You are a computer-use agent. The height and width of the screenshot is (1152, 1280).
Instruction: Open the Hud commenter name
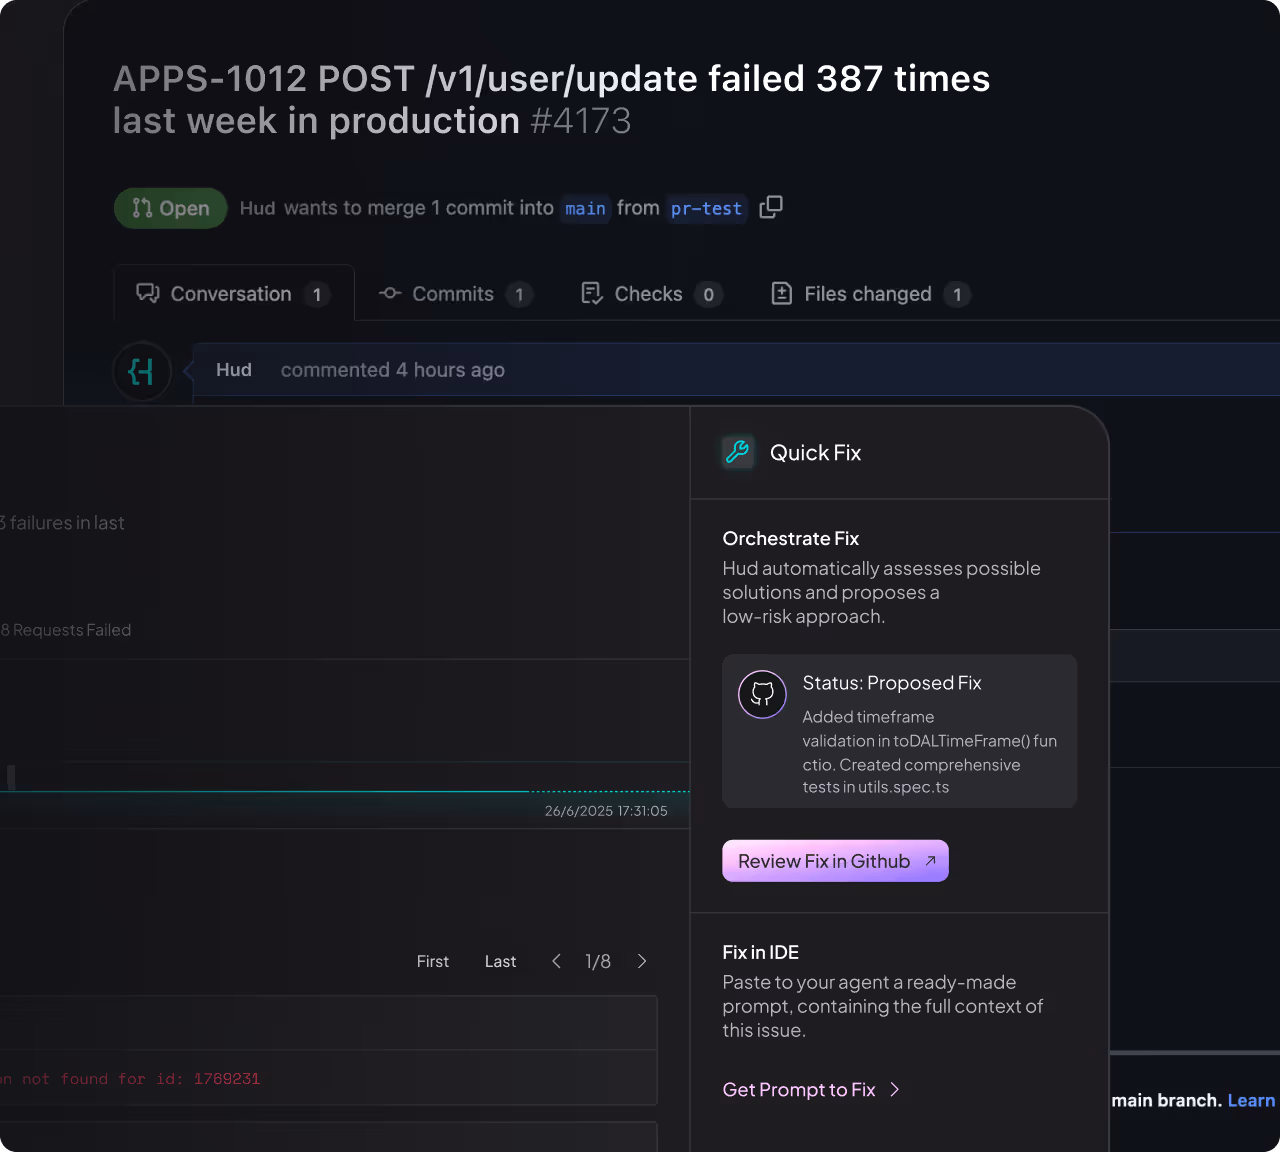click(234, 370)
